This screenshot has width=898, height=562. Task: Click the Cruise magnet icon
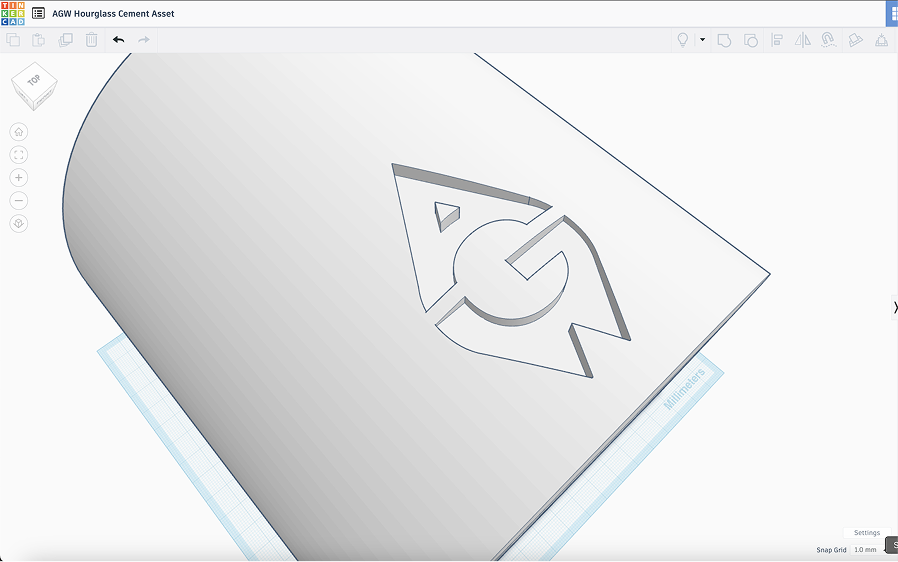[828, 40]
